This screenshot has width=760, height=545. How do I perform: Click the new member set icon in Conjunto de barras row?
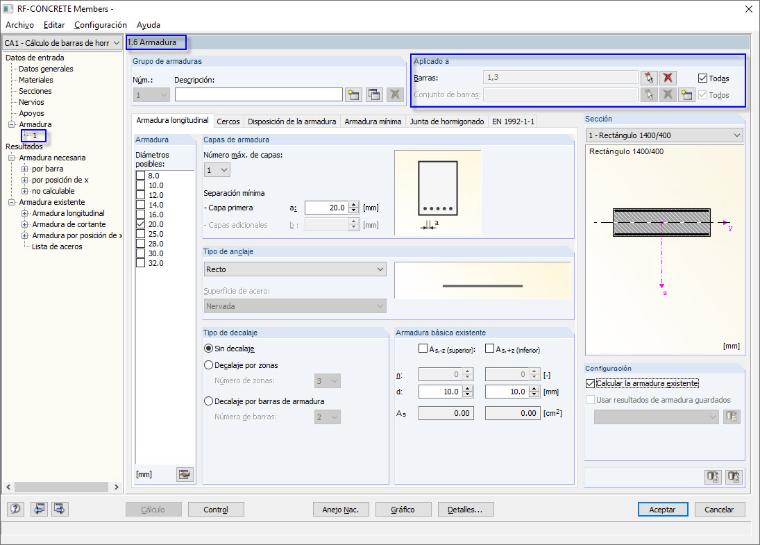coord(686,95)
